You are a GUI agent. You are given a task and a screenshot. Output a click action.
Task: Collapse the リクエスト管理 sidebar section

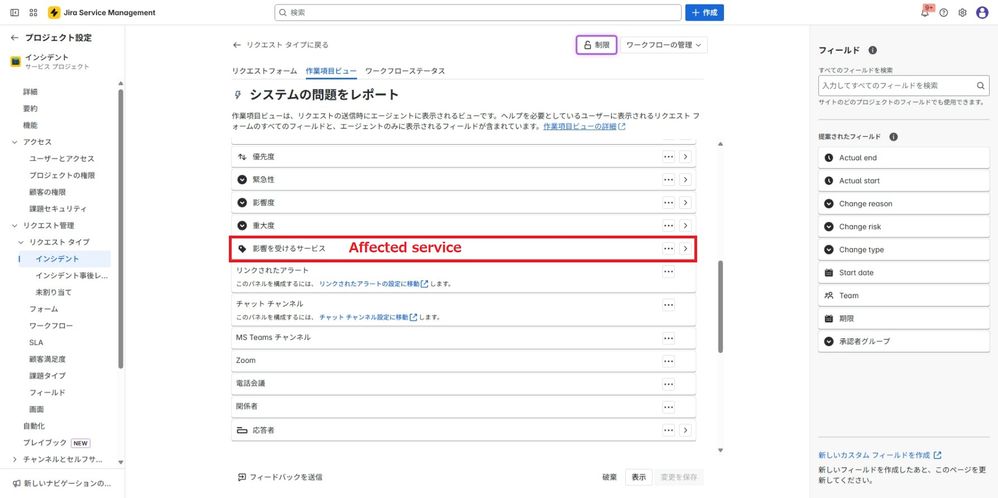tap(15, 225)
